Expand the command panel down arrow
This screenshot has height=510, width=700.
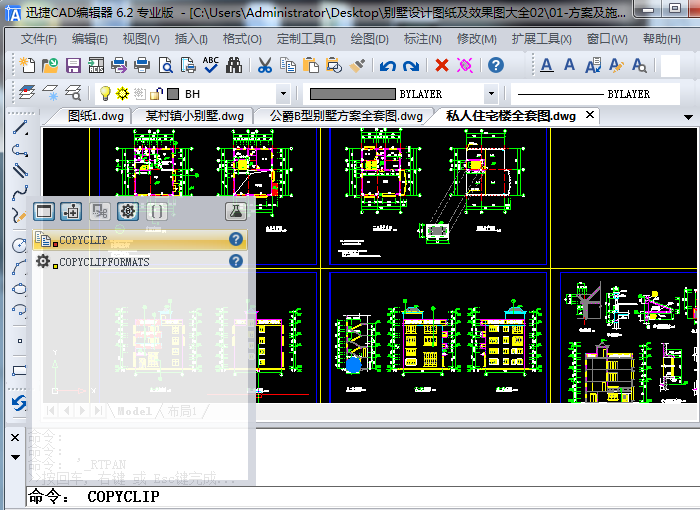[15, 457]
